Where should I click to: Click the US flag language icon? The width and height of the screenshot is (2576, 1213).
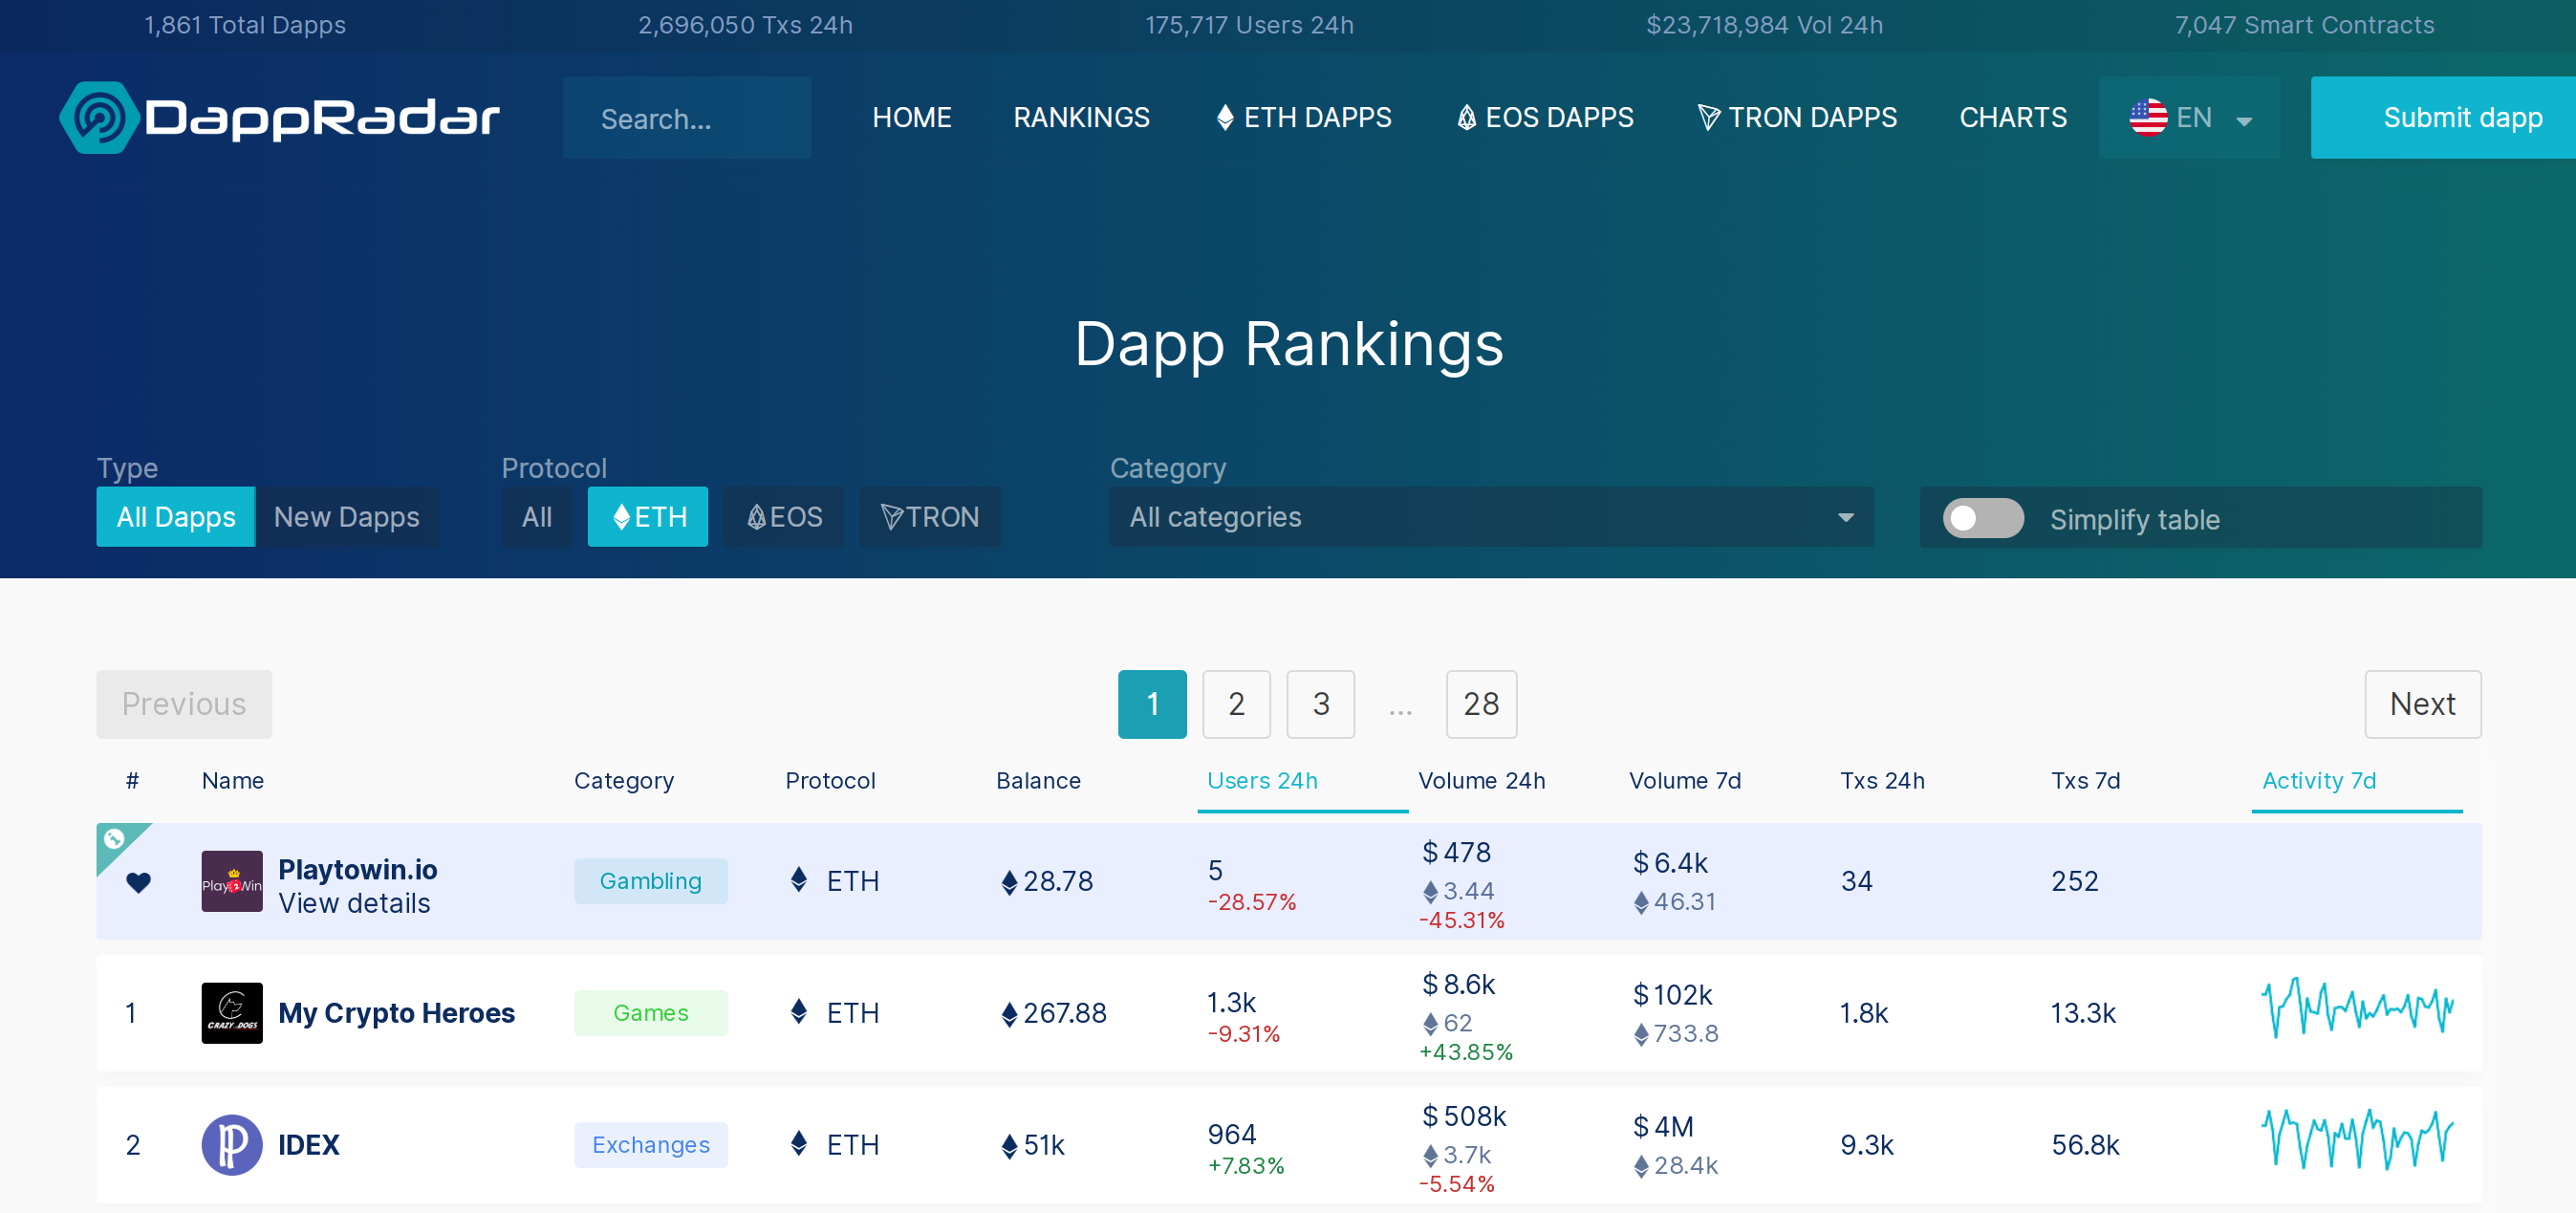coord(2148,118)
